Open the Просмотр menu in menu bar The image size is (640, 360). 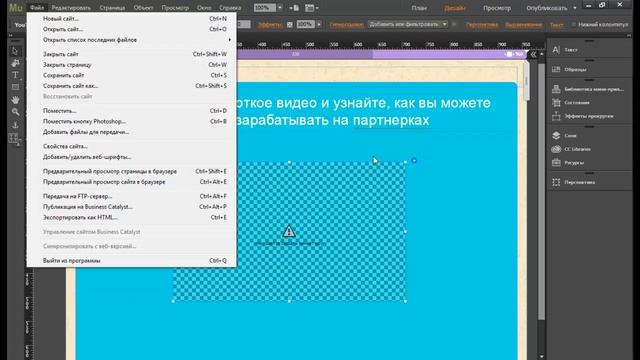click(175, 8)
